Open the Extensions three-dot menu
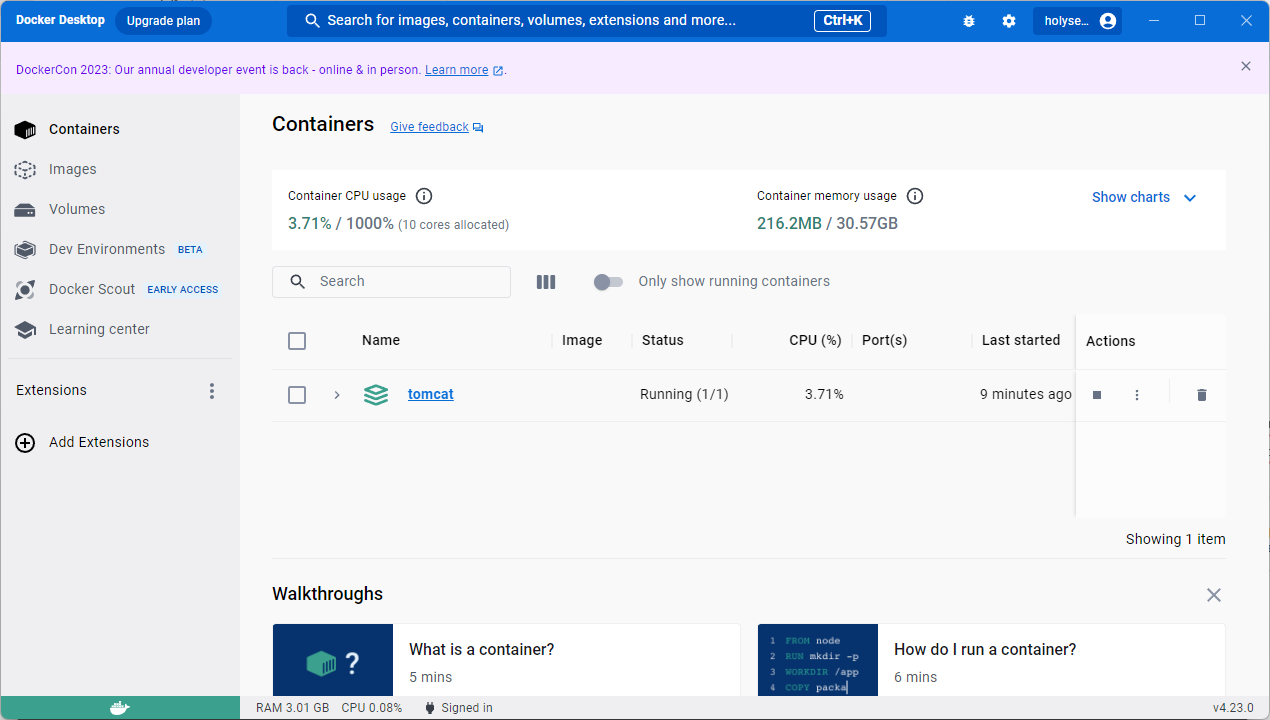Image resolution: width=1270 pixels, height=720 pixels. [x=211, y=391]
